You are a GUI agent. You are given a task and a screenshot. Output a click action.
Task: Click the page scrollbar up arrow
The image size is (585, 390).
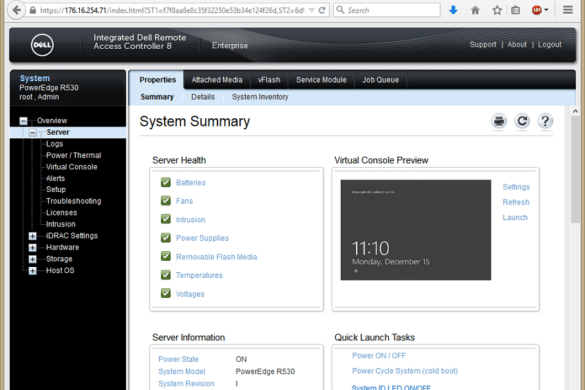point(575,111)
